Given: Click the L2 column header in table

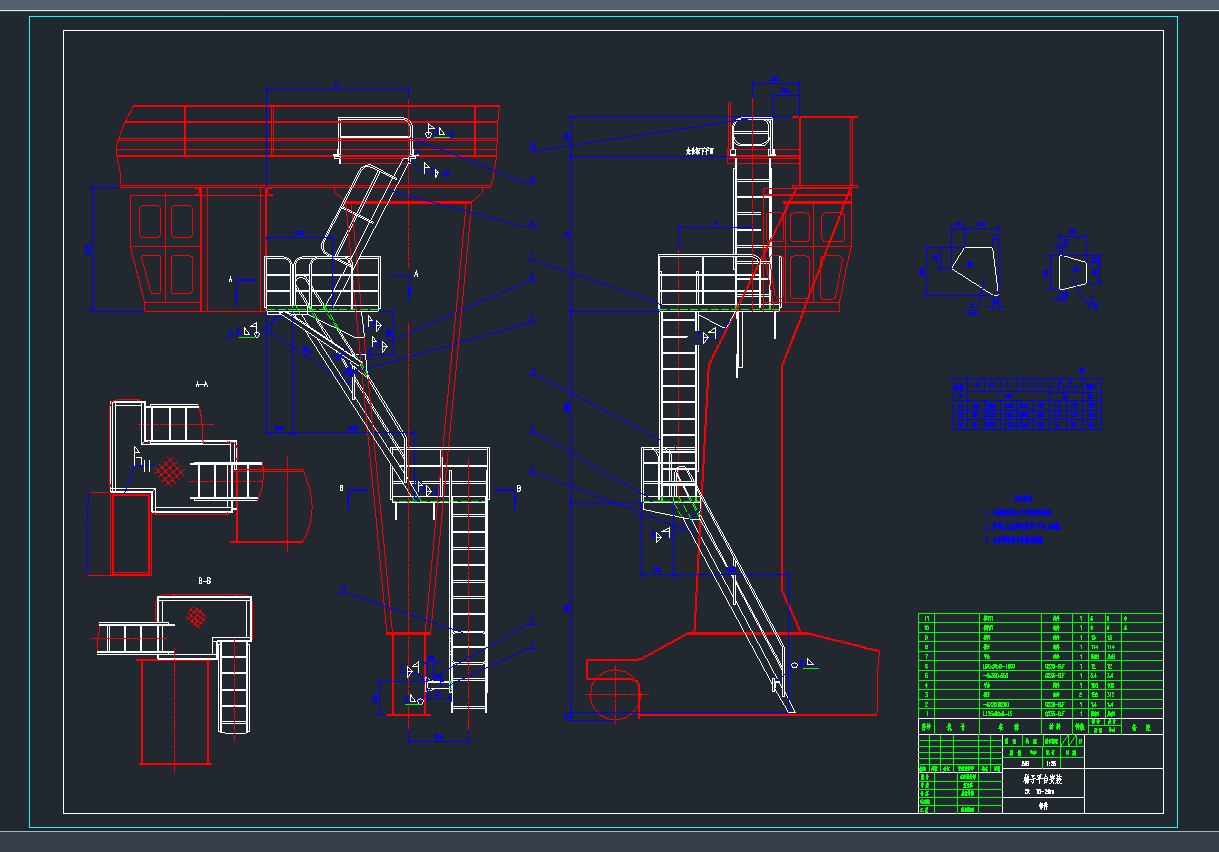Looking at the screenshot, I should tap(1040, 384).
